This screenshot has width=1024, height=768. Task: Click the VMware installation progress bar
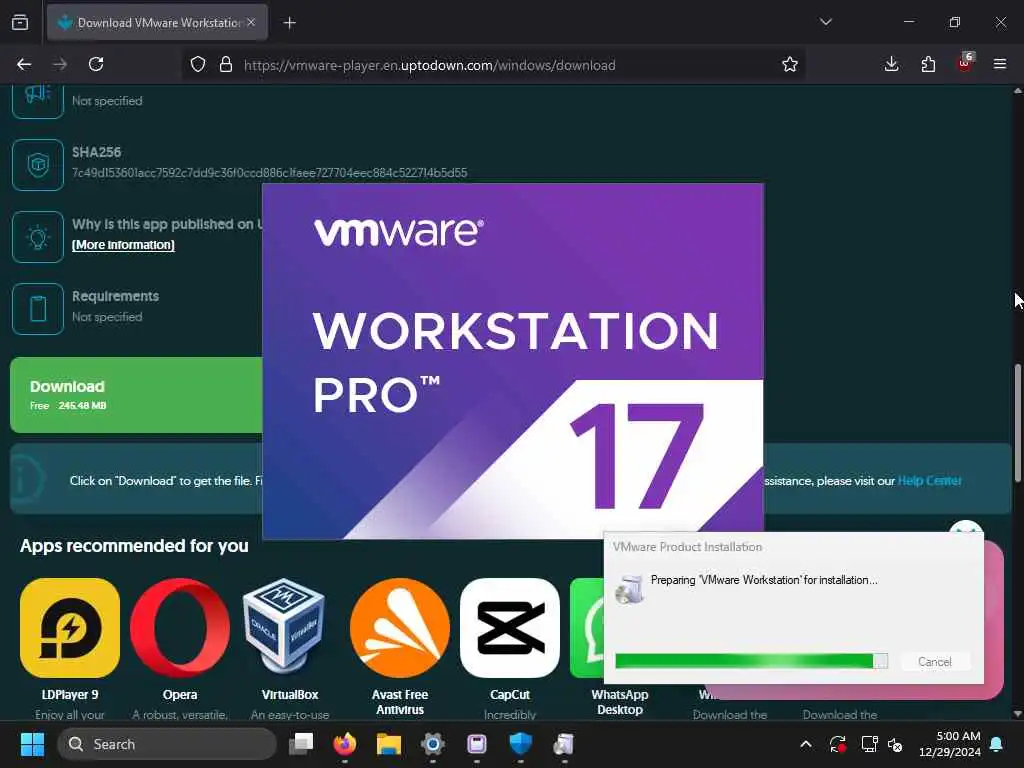coord(751,661)
